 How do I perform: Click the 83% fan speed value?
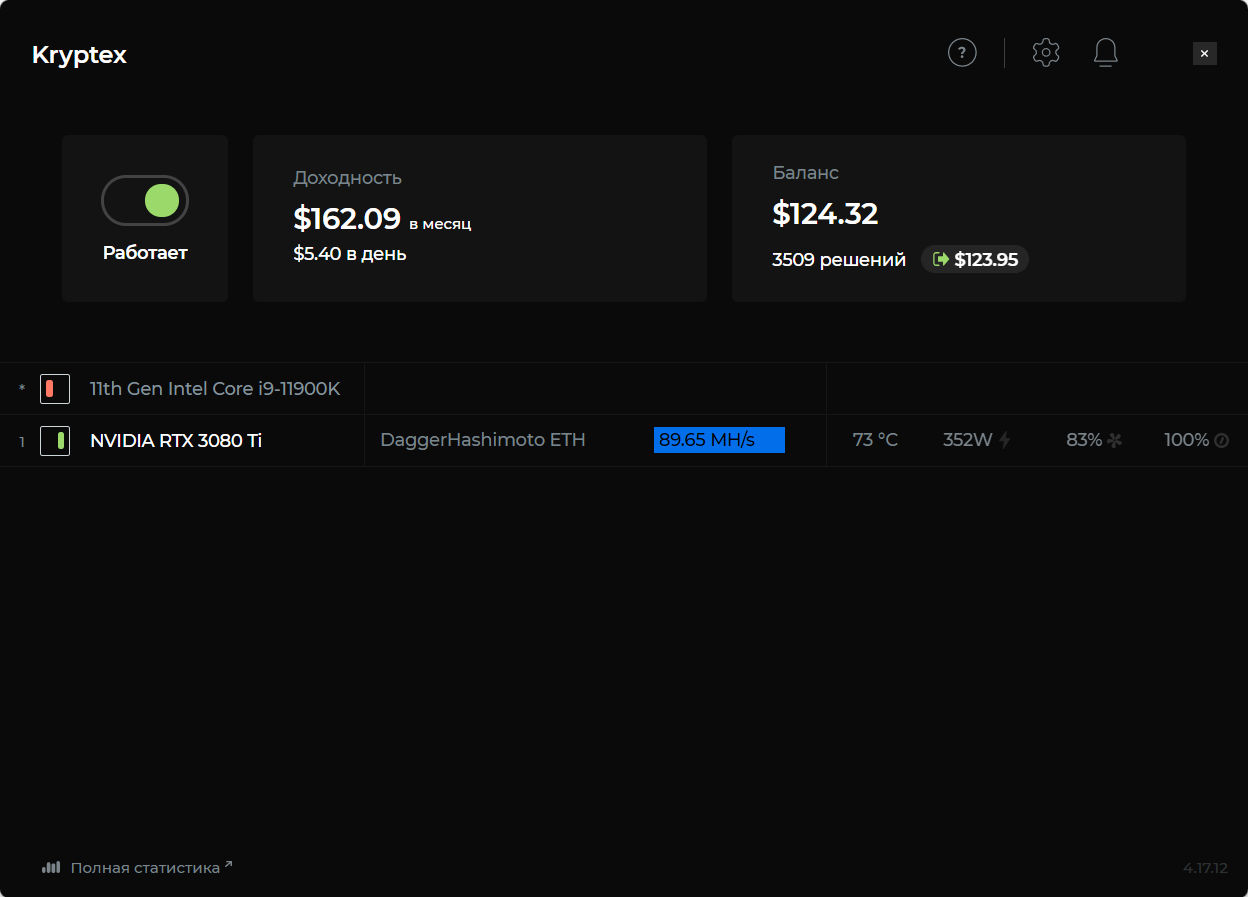[x=1084, y=440]
